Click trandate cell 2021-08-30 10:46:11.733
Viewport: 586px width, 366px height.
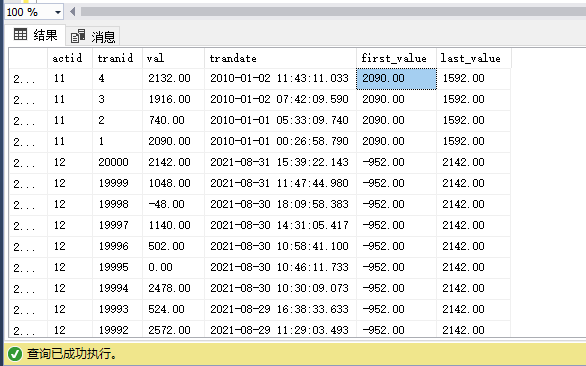tap(280, 267)
